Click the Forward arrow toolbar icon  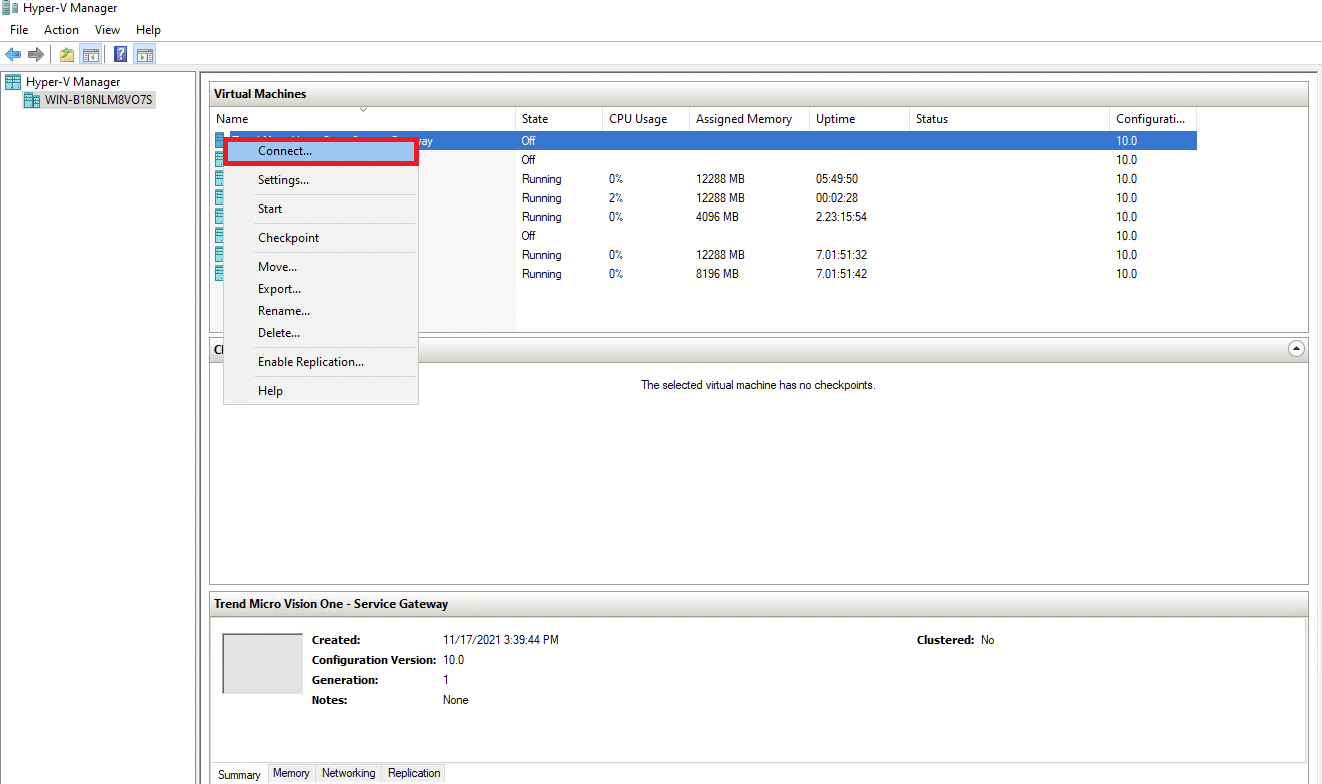tap(36, 54)
